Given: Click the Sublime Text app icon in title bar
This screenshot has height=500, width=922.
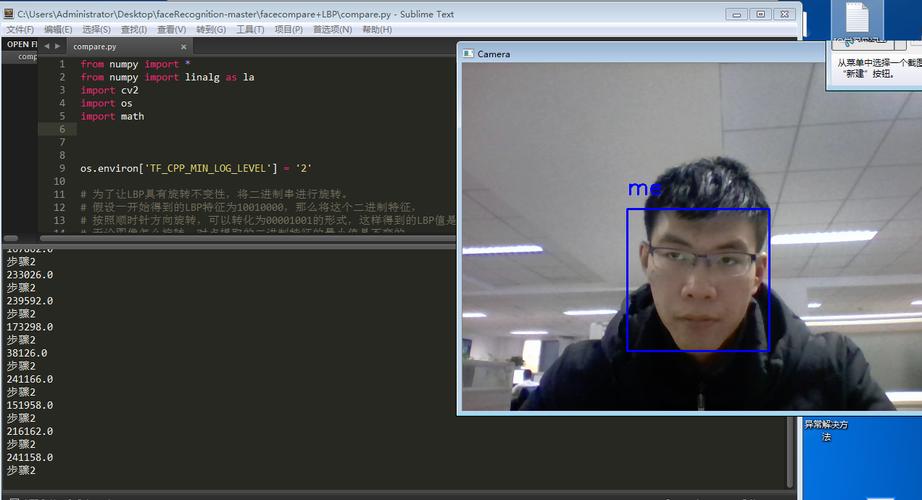Looking at the screenshot, I should (x=9, y=14).
